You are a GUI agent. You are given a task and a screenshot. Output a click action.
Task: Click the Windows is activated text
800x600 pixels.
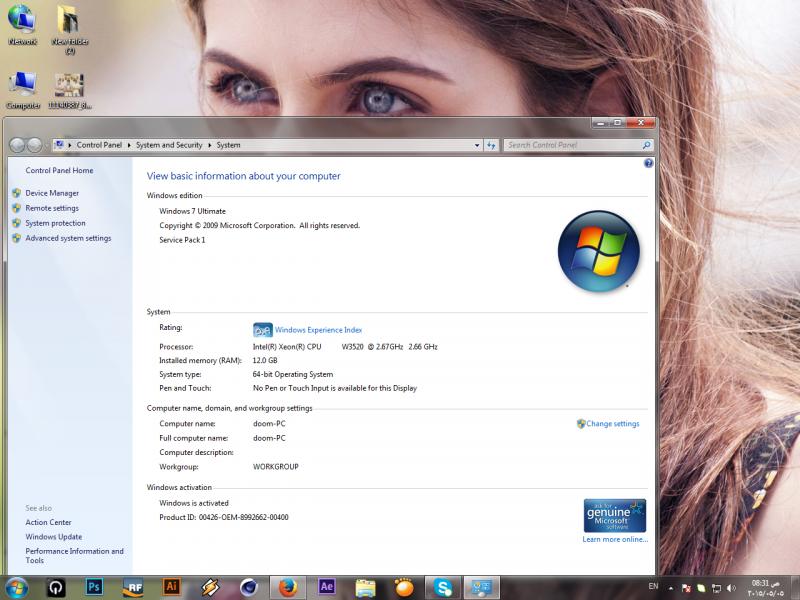[194, 503]
